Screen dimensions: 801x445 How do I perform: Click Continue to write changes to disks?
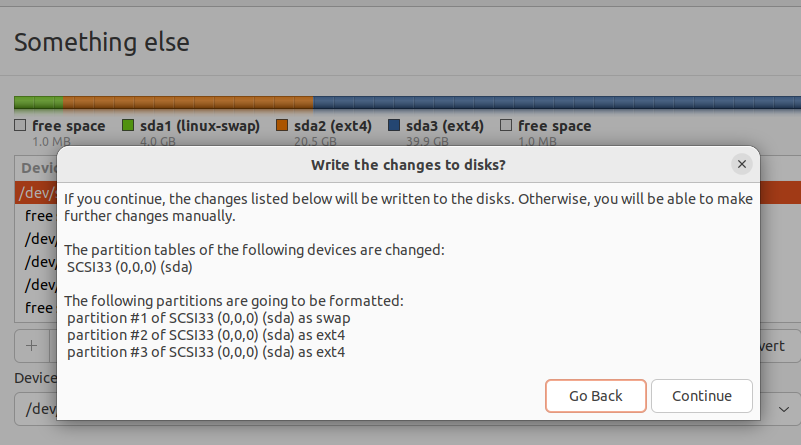coord(701,396)
